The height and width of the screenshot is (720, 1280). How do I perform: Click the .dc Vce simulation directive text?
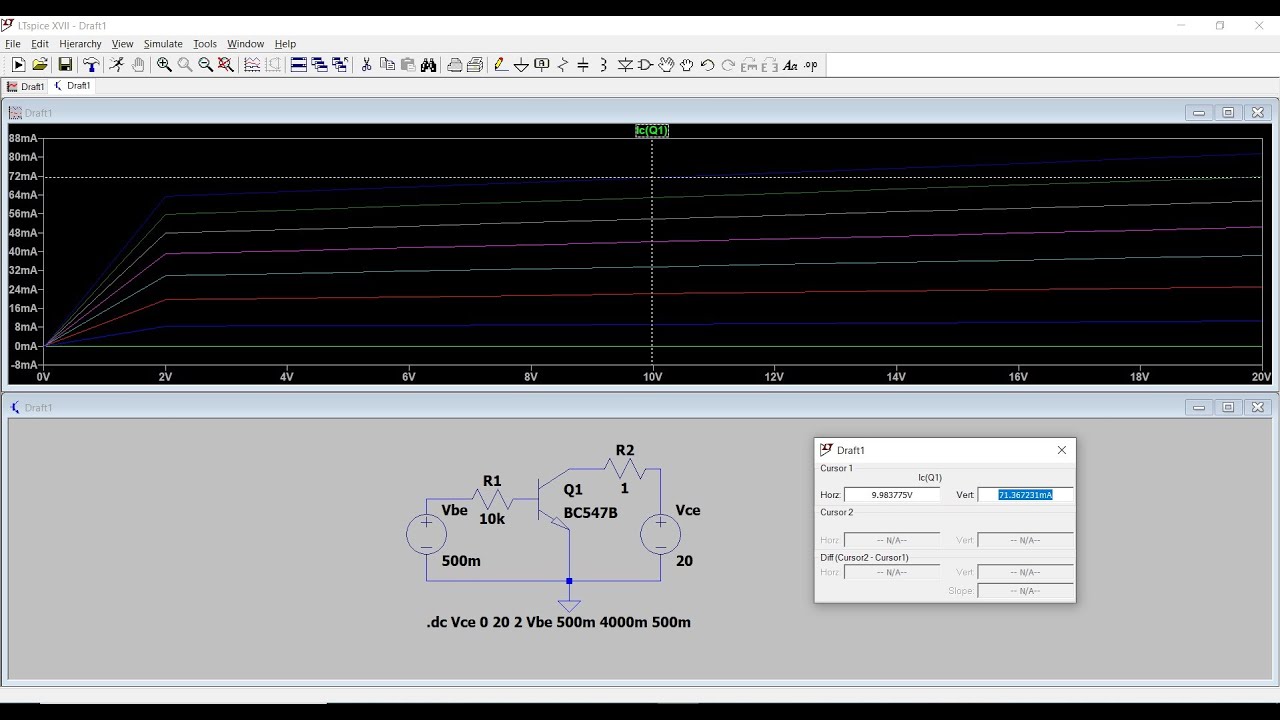(558, 622)
